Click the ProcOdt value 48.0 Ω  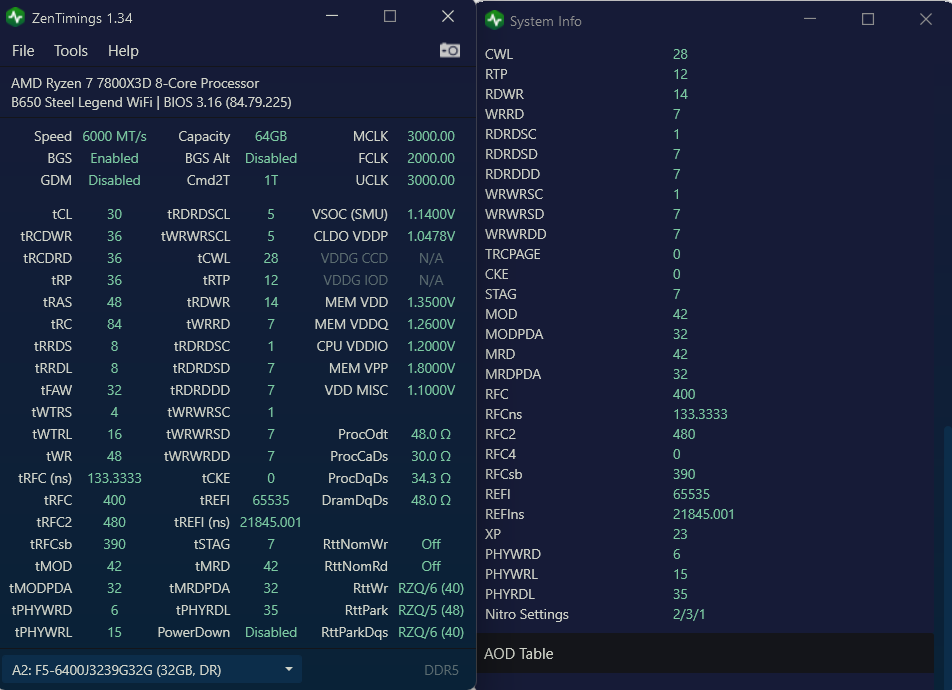coord(430,434)
